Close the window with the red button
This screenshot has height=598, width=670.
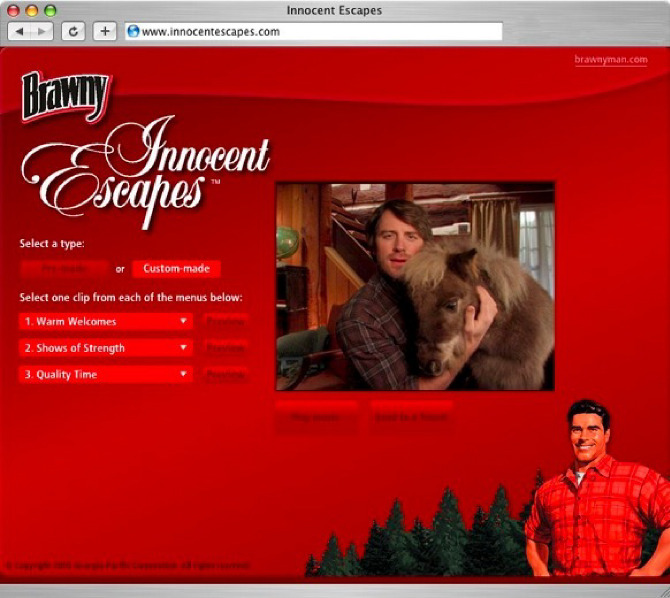point(13,11)
